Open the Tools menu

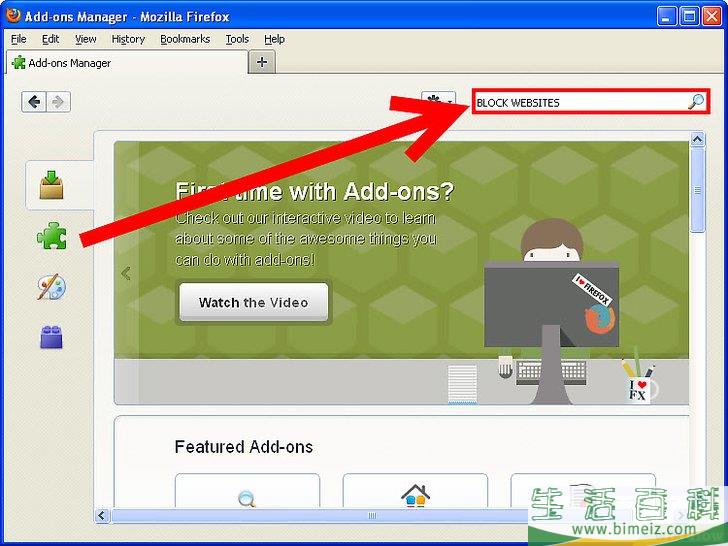237,39
